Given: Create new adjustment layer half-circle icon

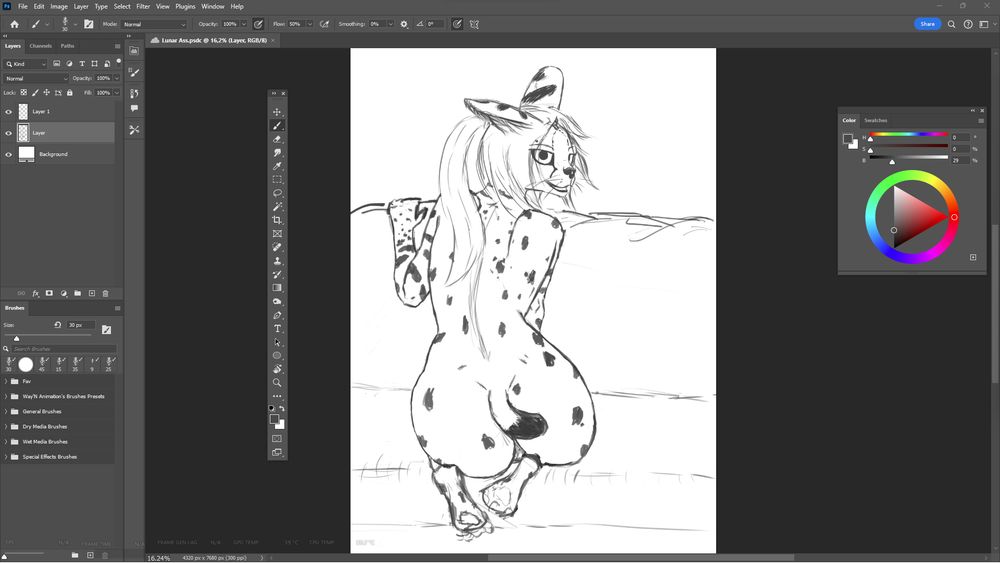Looking at the screenshot, I should (x=63, y=293).
